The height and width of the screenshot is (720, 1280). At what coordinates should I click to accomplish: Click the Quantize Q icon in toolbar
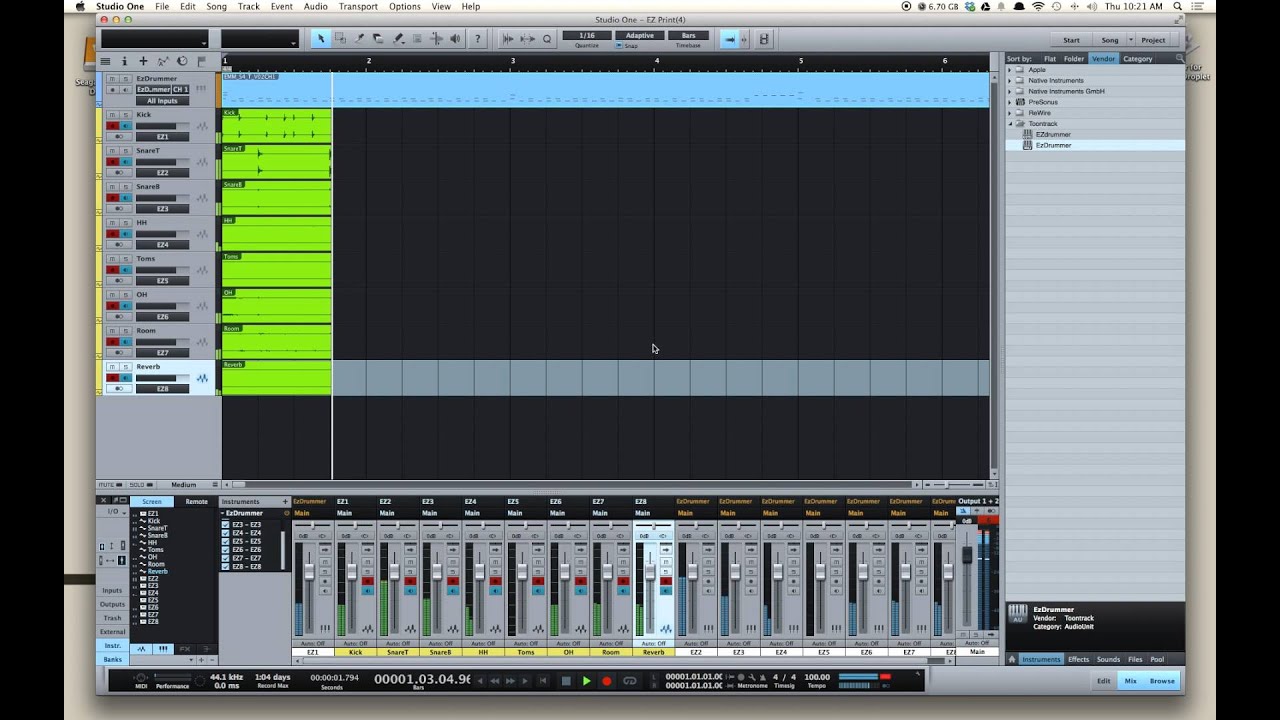pos(547,39)
